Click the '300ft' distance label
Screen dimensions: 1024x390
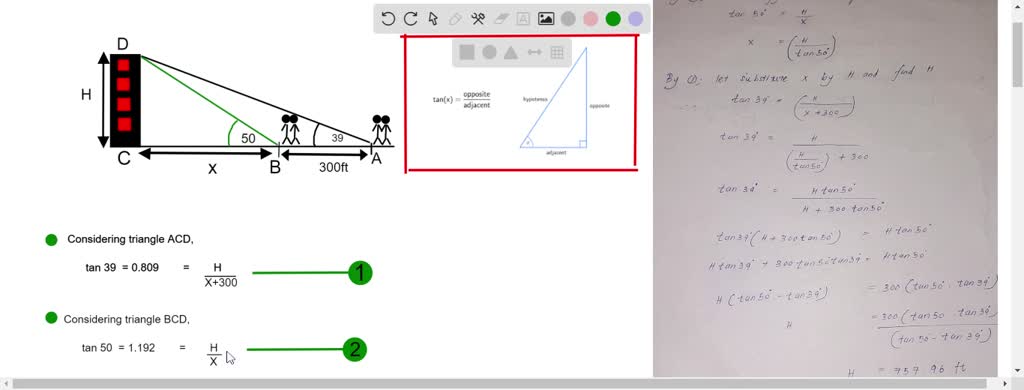tap(333, 167)
